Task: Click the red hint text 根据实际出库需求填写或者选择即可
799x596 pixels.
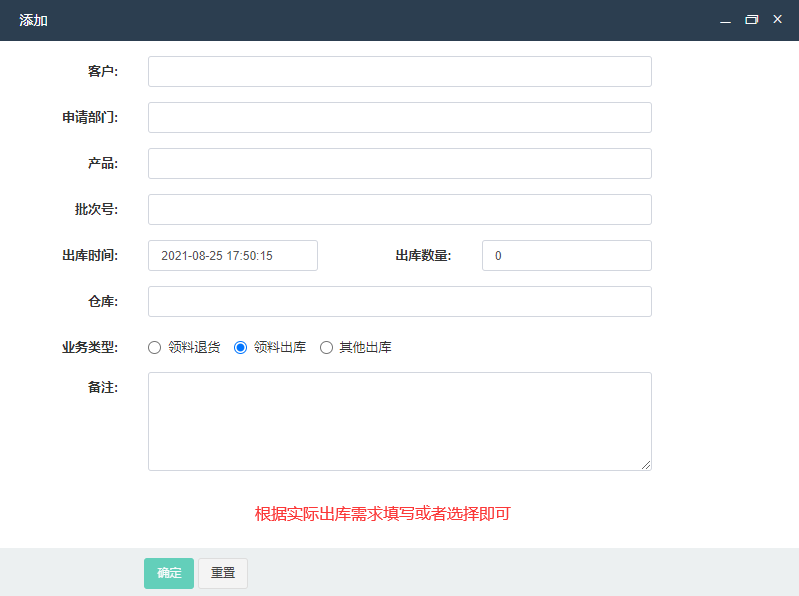Action: point(383,513)
